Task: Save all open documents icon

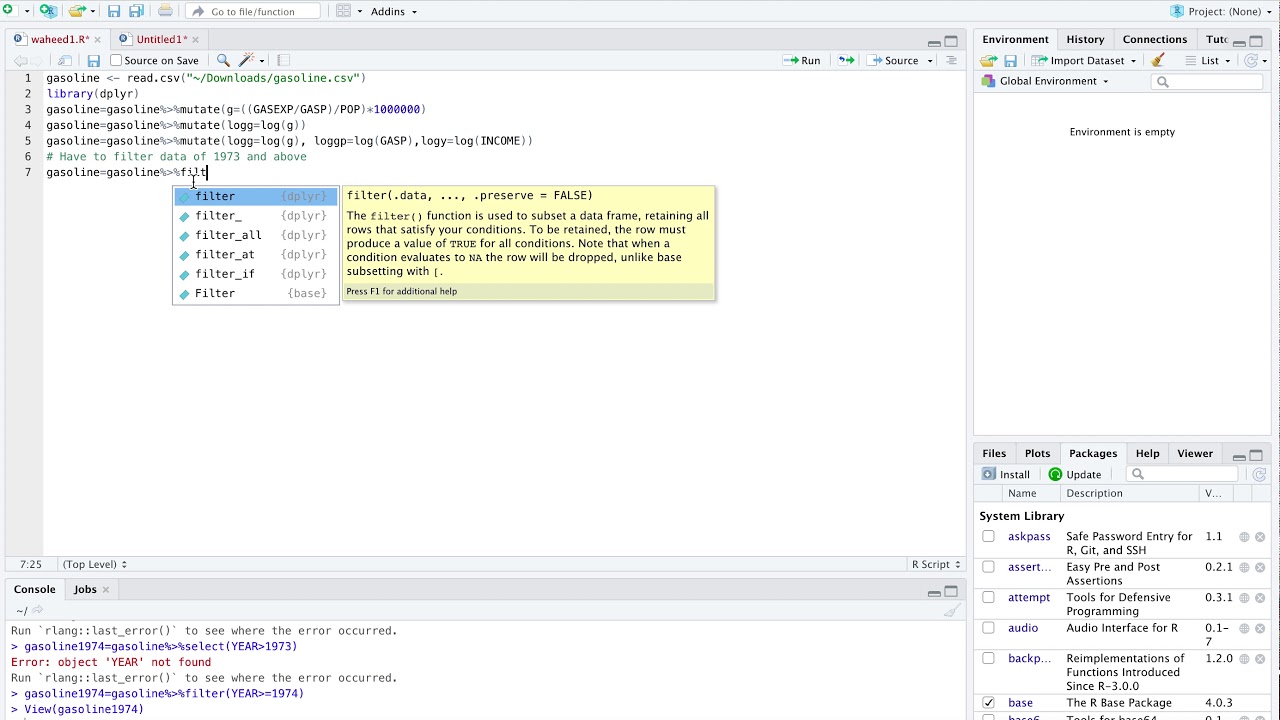Action: pyautogui.click(x=136, y=11)
